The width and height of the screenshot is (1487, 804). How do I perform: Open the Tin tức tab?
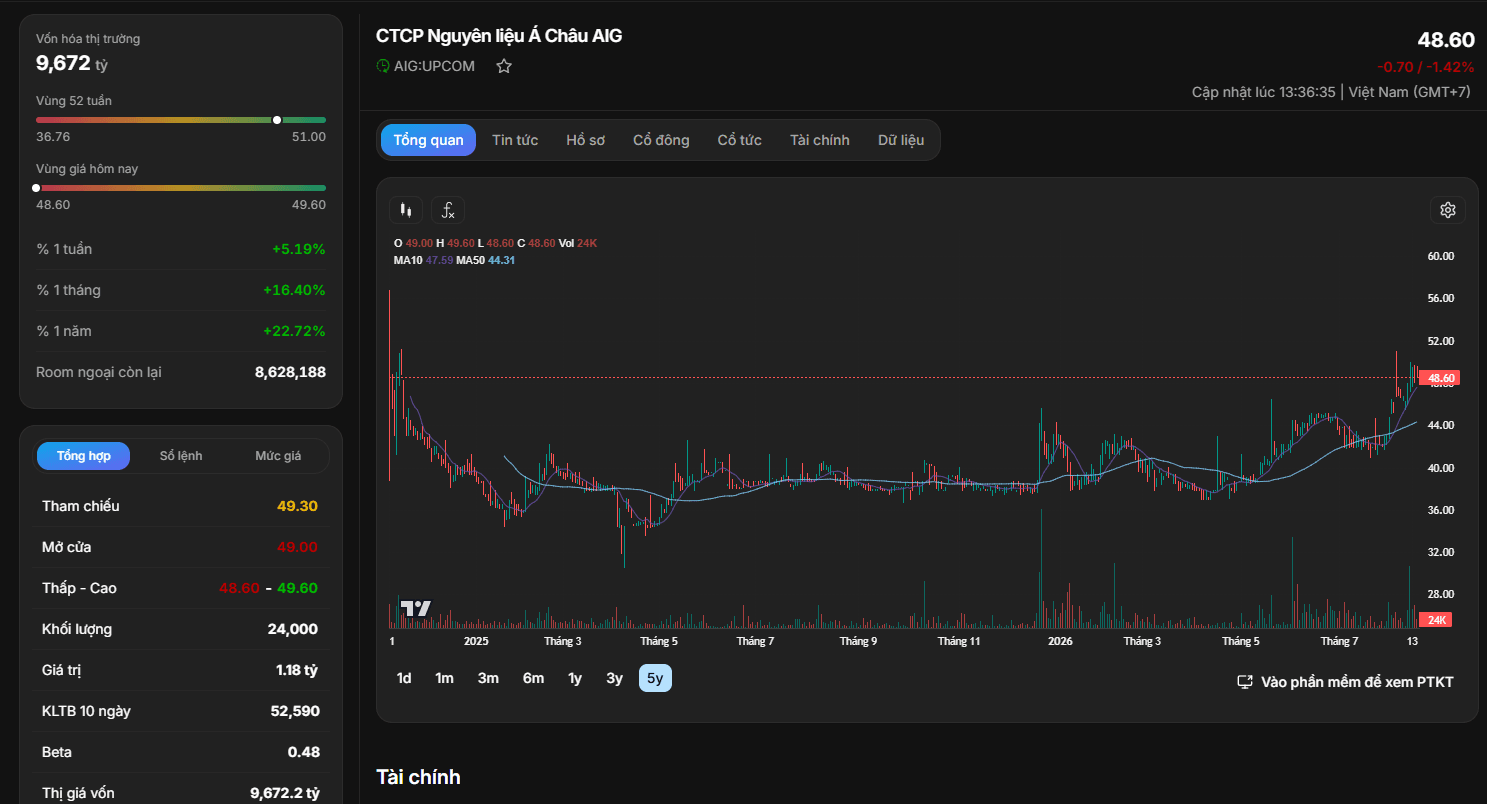click(x=515, y=140)
